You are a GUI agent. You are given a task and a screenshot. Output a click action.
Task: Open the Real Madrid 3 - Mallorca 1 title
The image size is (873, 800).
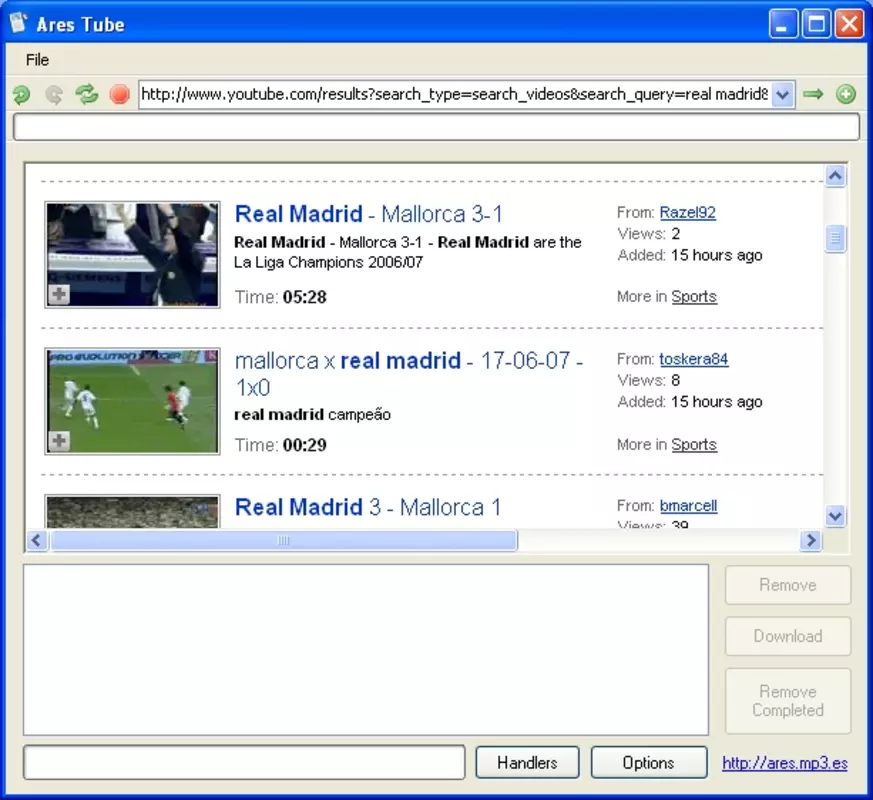(368, 507)
